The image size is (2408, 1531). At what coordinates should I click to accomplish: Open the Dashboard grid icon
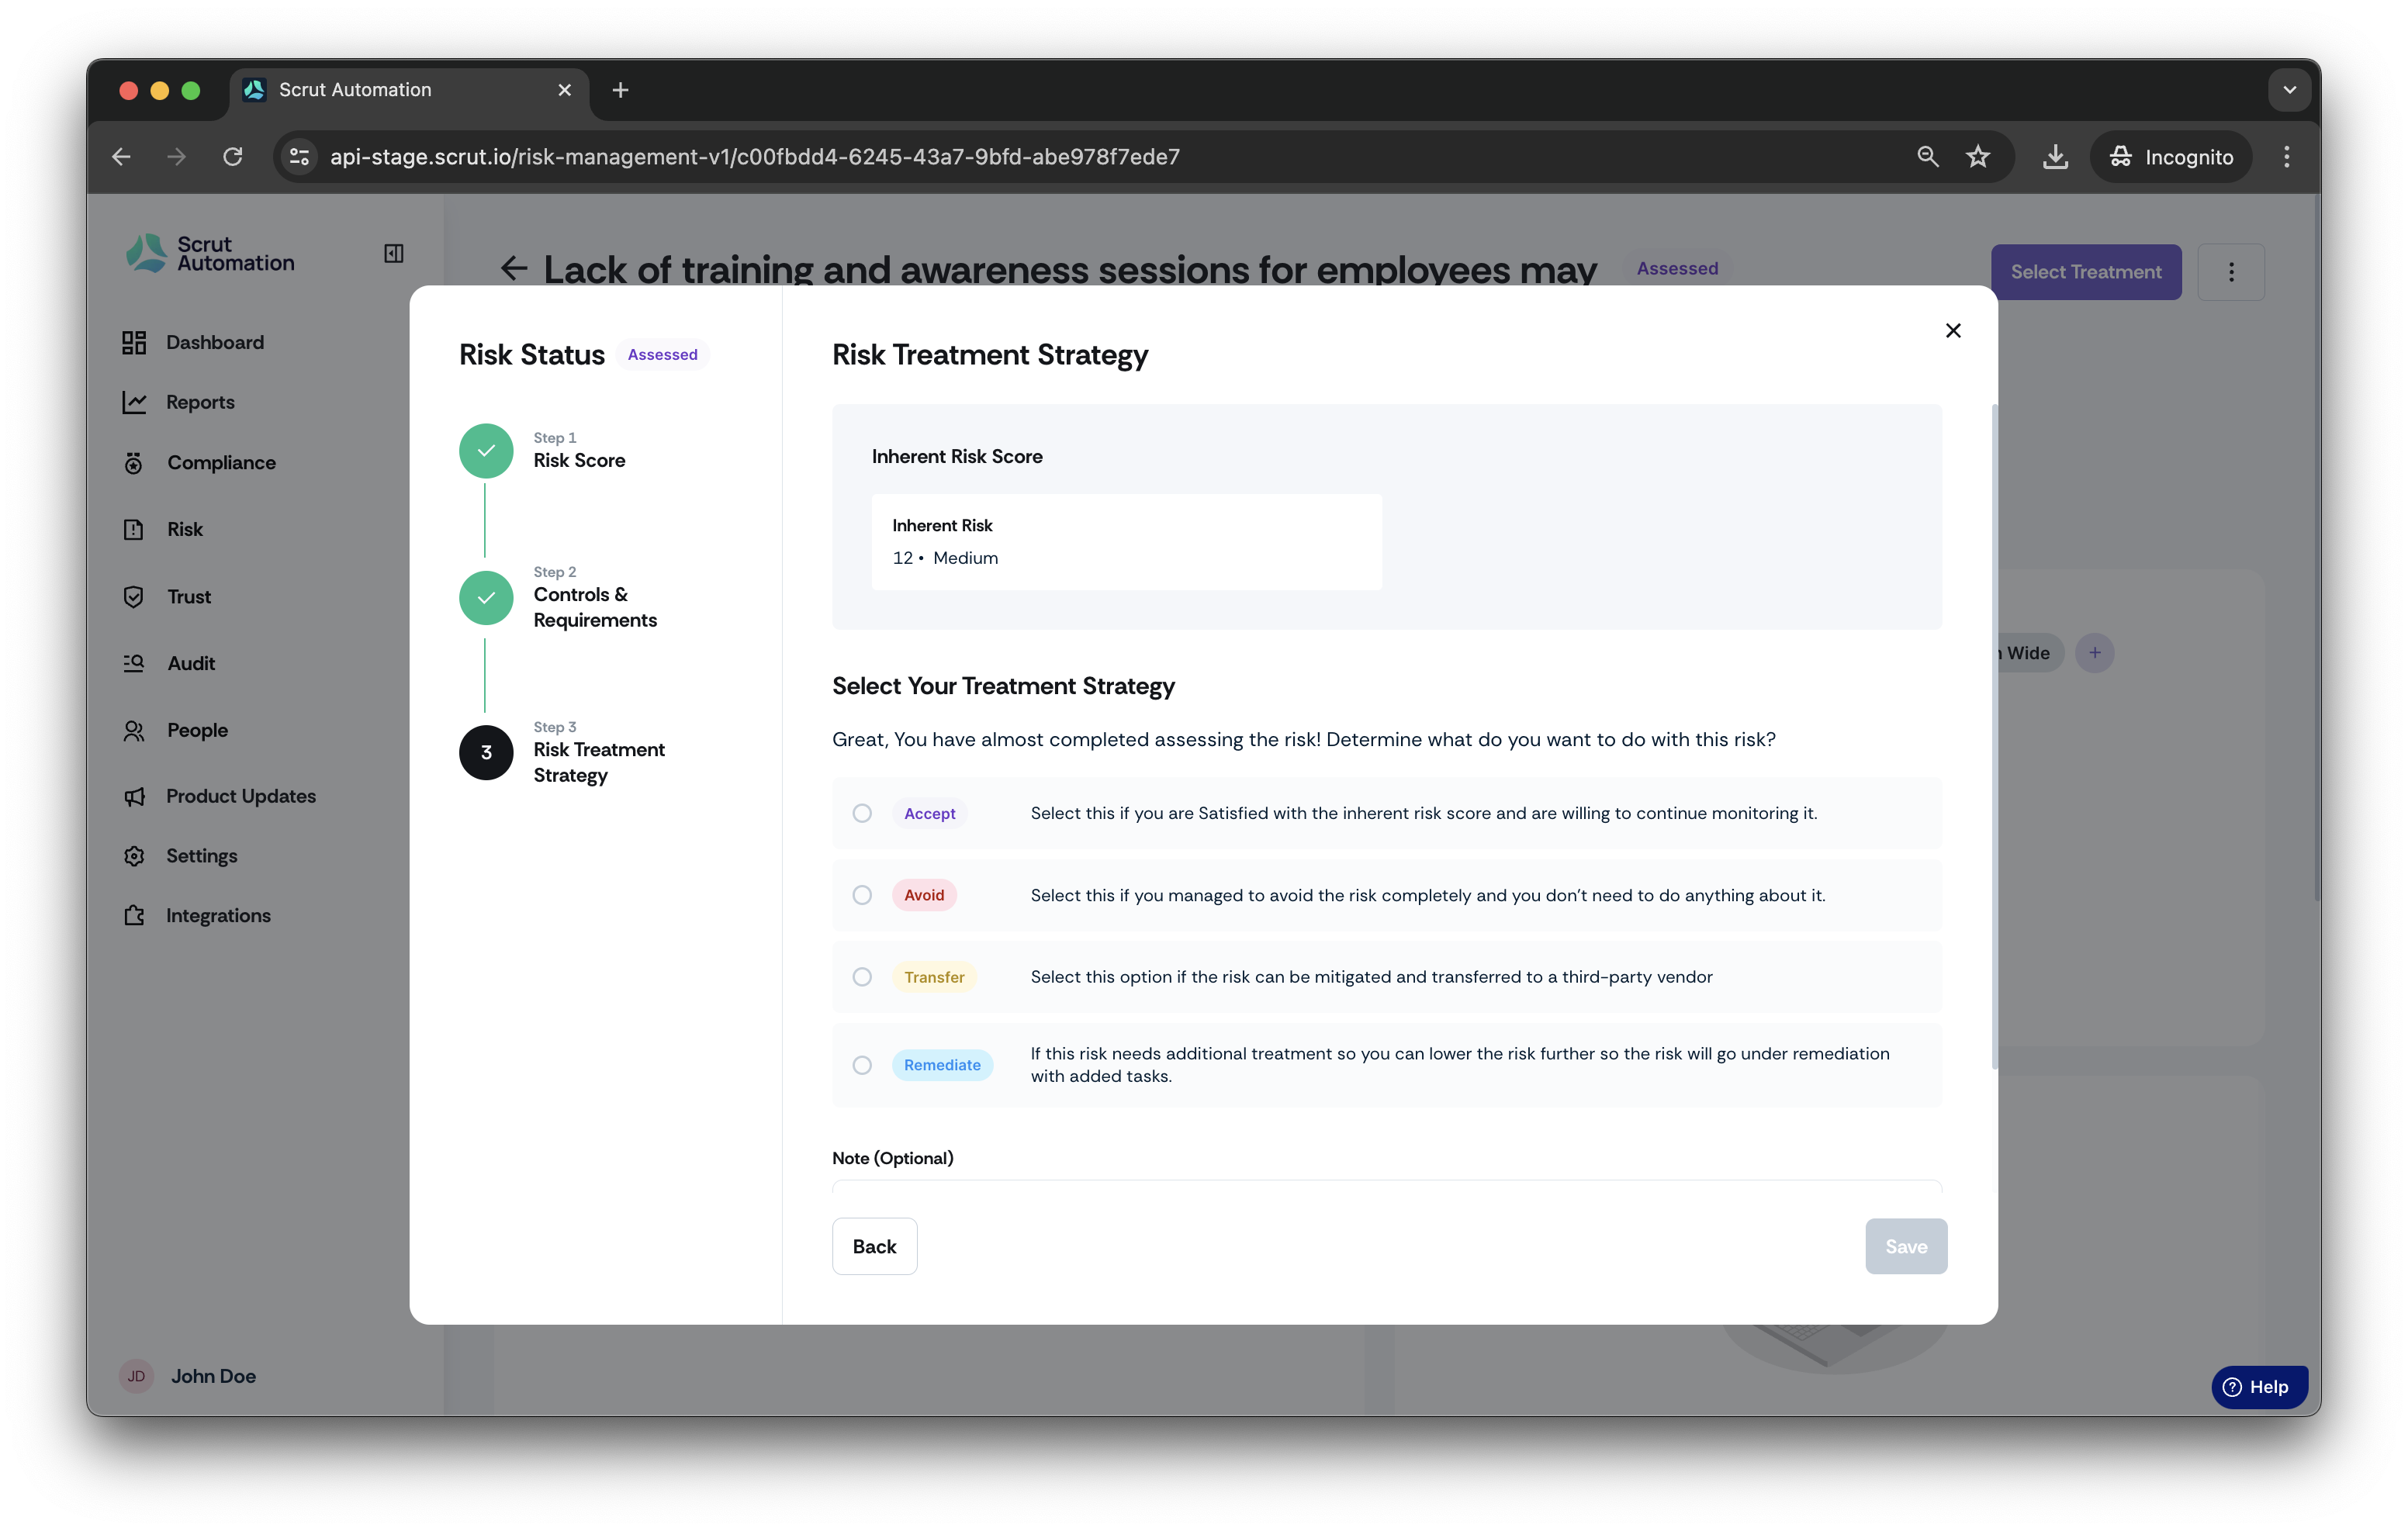click(x=134, y=342)
